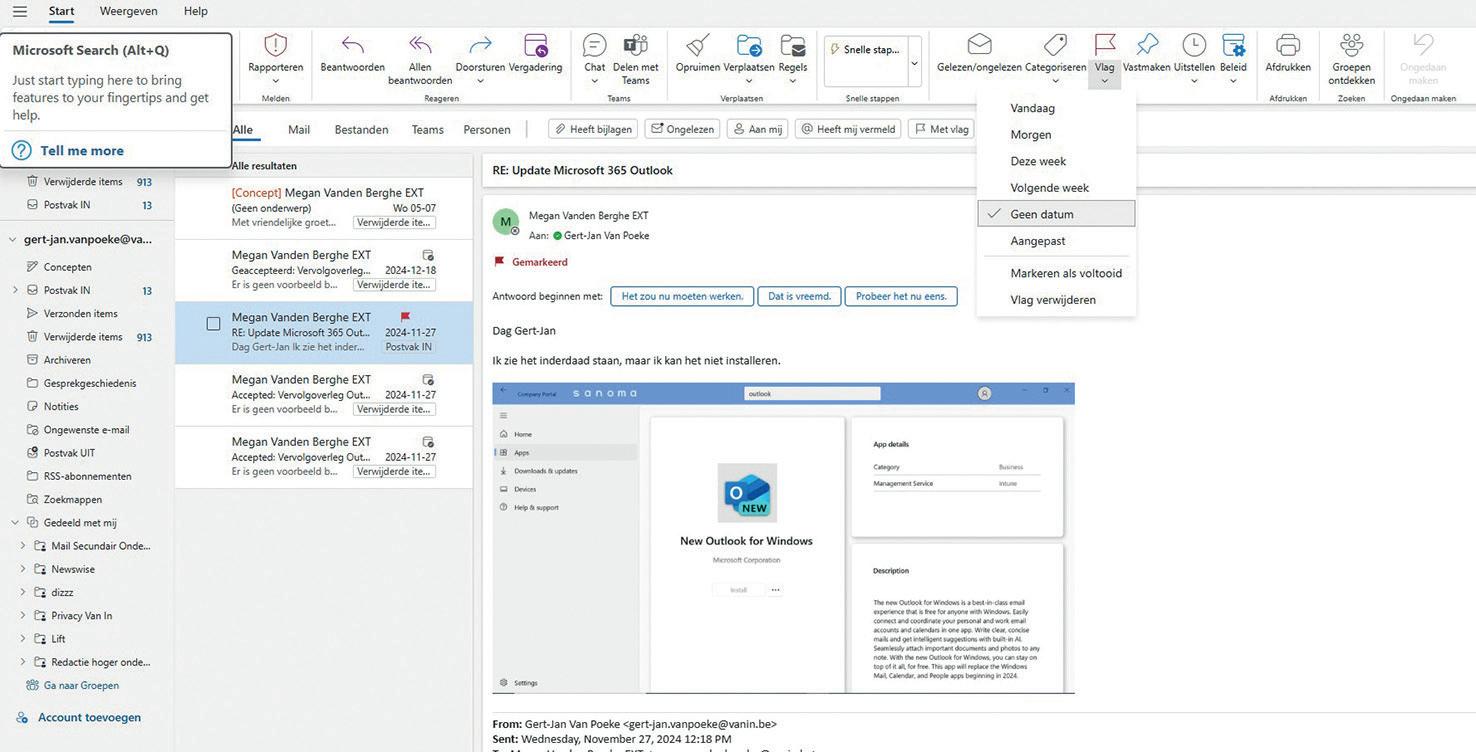Click the Vergadering meeting icon

click(x=535, y=45)
